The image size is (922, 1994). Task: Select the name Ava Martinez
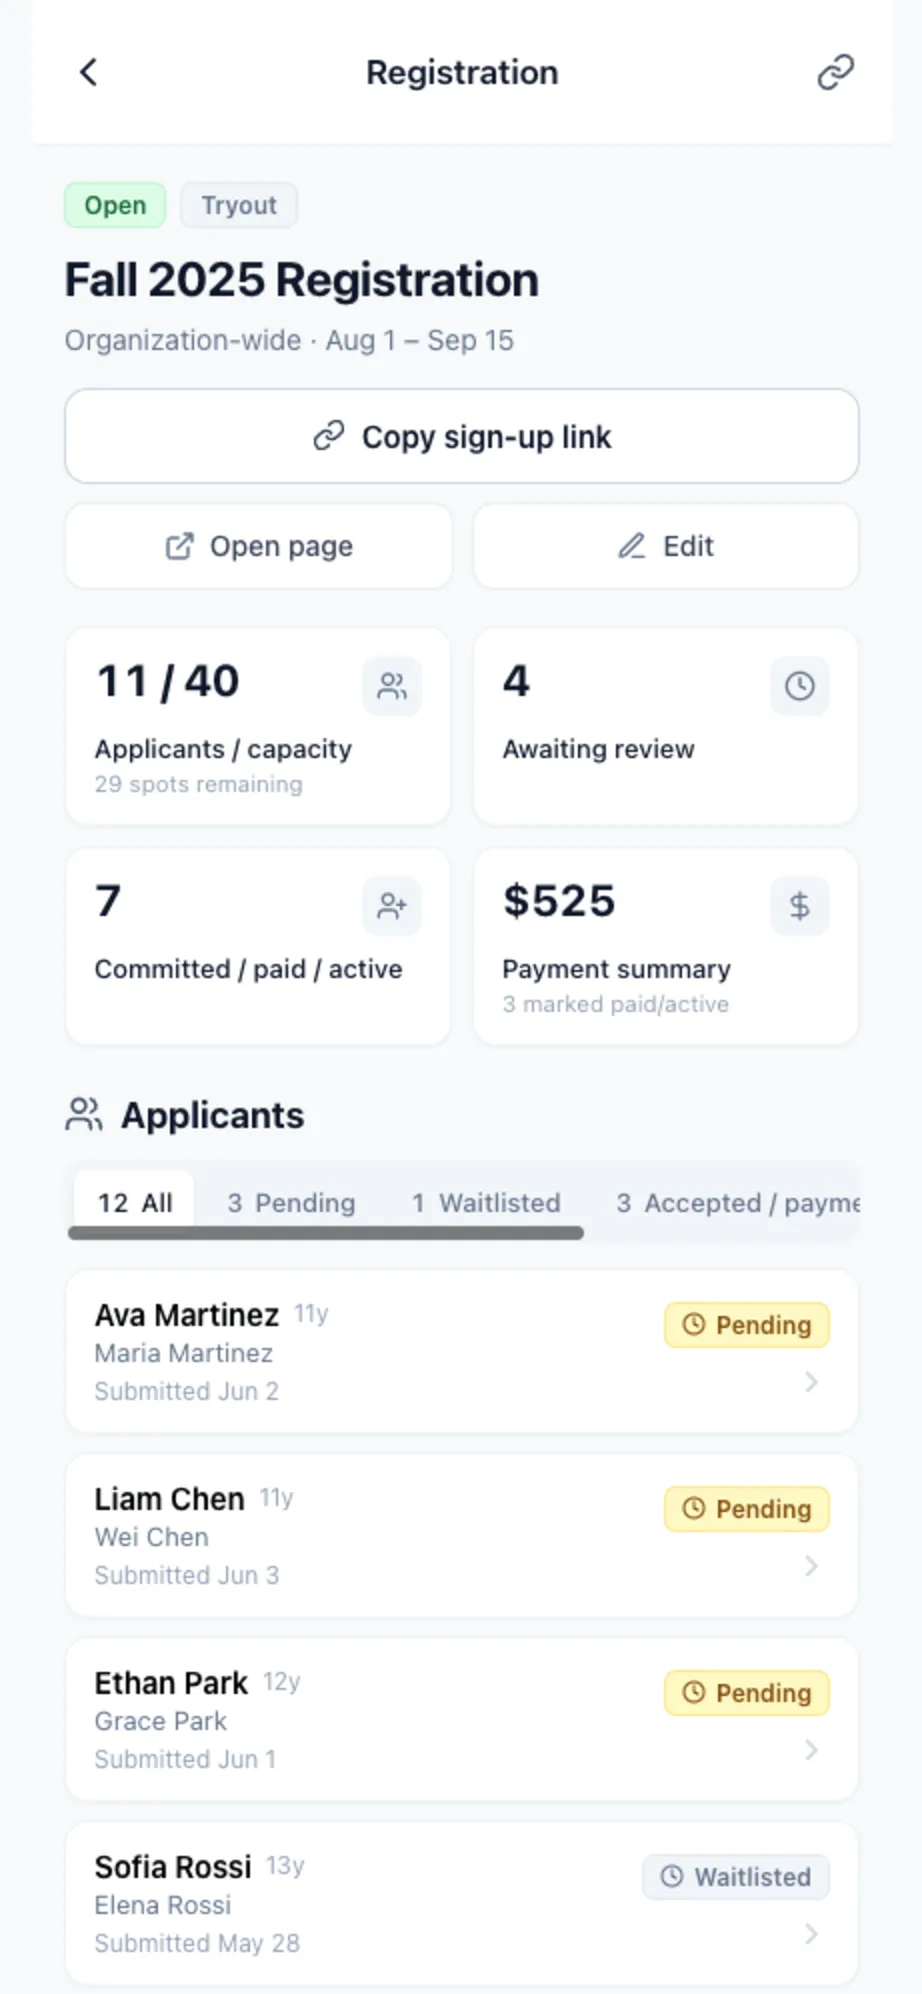[187, 1315]
